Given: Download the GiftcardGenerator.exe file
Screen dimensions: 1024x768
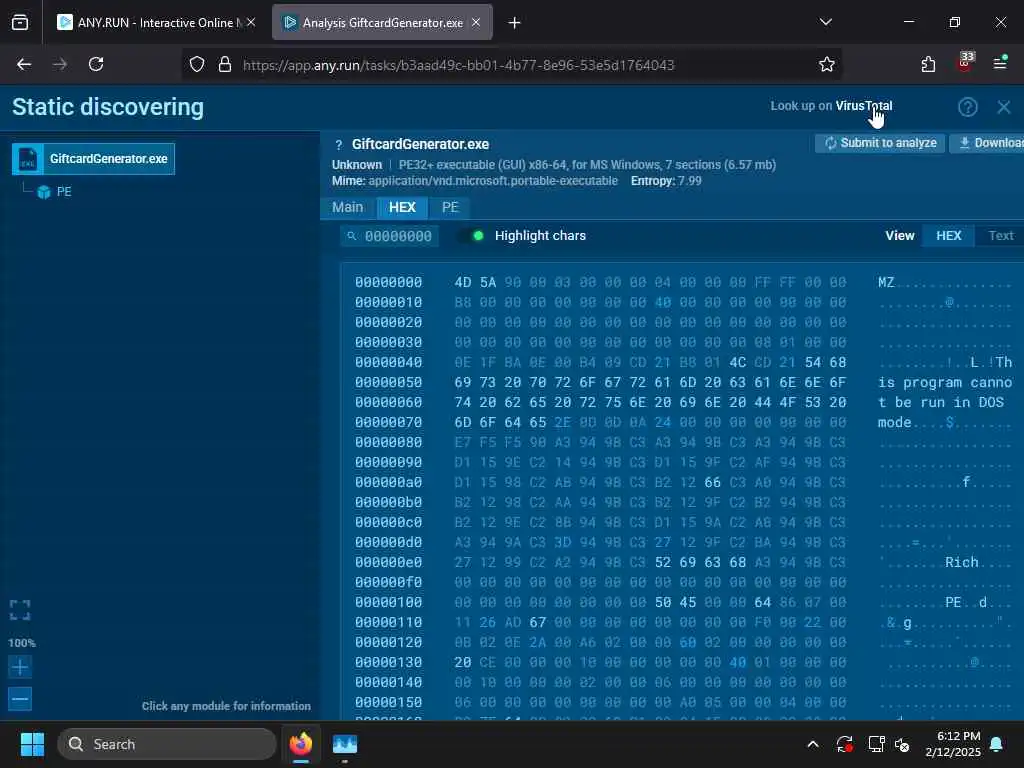Looking at the screenshot, I should point(989,143).
